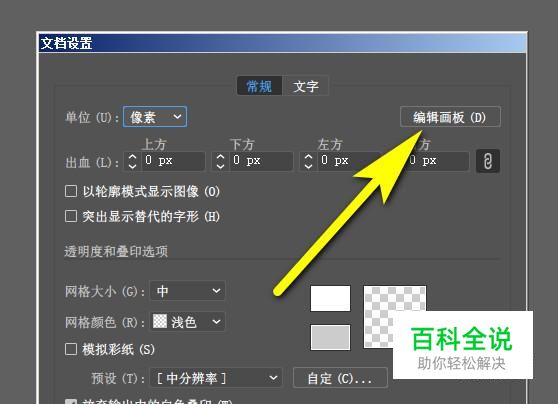Click the white grid color swatch
This screenshot has width=558, height=404.
(x=330, y=298)
